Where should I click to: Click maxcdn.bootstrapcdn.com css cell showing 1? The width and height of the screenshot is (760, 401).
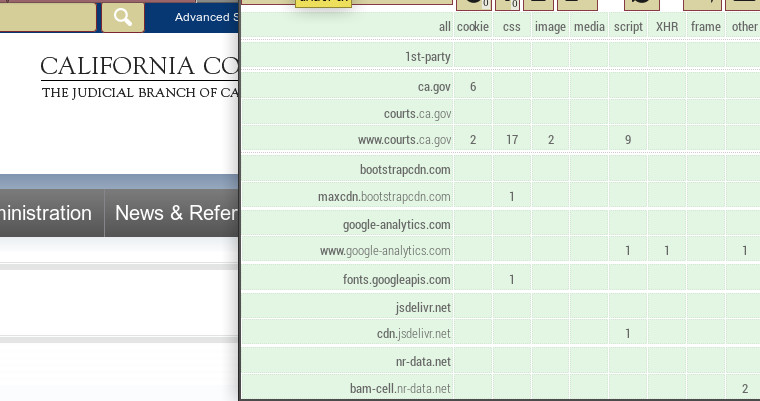[512, 196]
